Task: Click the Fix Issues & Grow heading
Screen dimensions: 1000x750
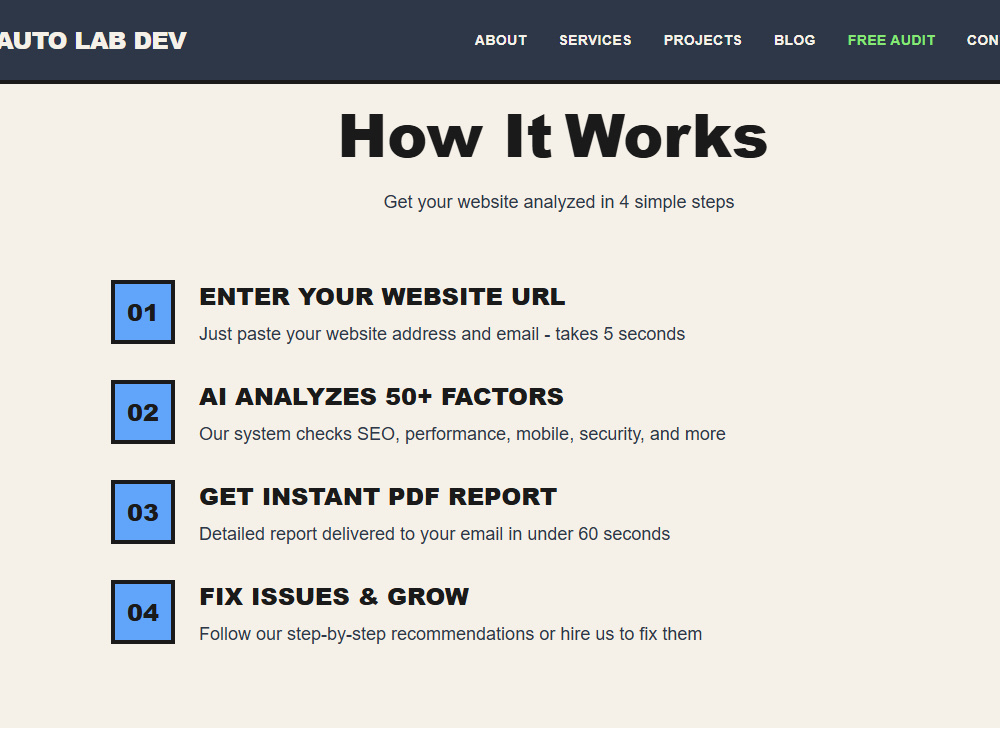Action: 334,597
